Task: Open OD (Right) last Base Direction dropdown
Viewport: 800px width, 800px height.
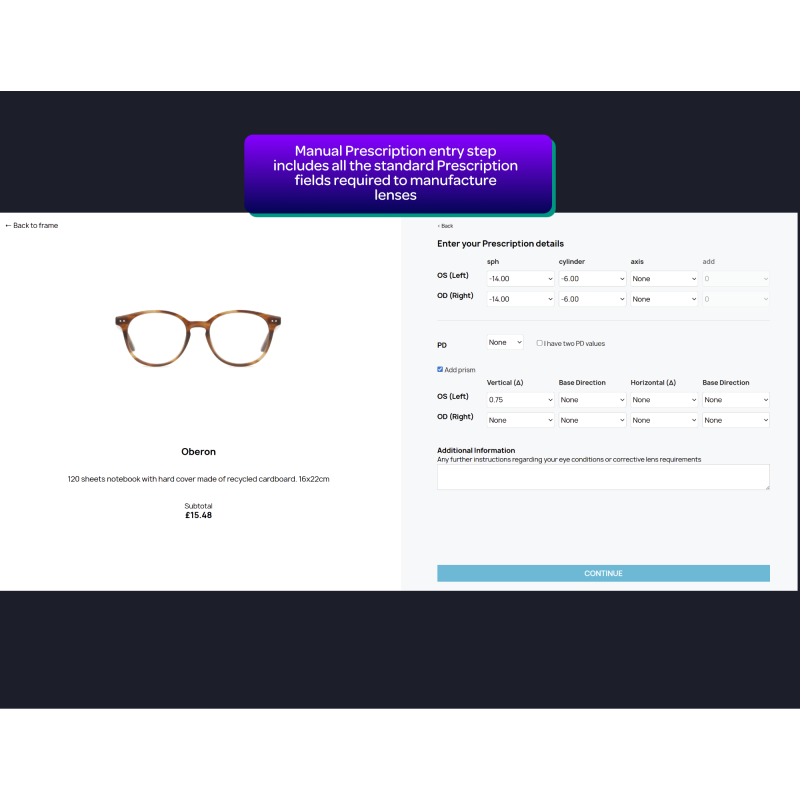Action: pyautogui.click(x=736, y=420)
